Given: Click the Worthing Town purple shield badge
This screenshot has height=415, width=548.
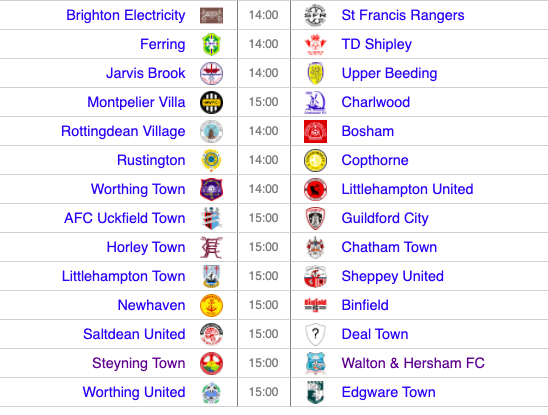Looking at the screenshot, I should pyautogui.click(x=211, y=189).
